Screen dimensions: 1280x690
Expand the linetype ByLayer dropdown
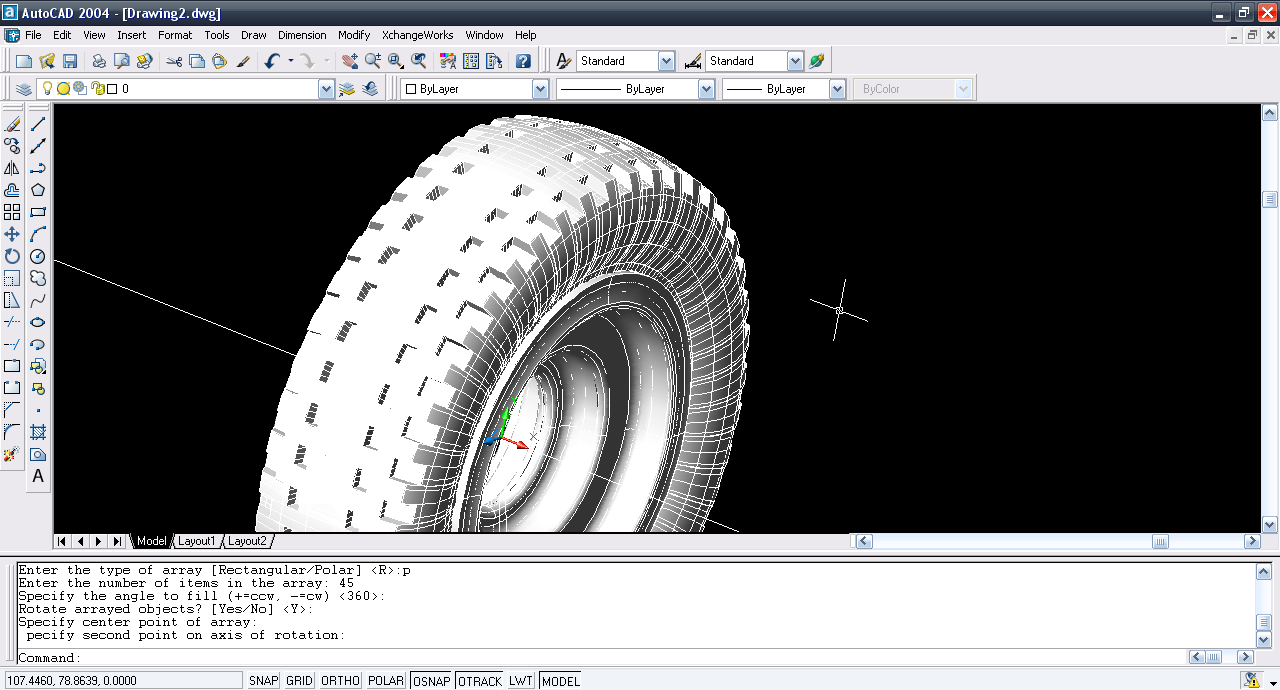click(x=706, y=89)
